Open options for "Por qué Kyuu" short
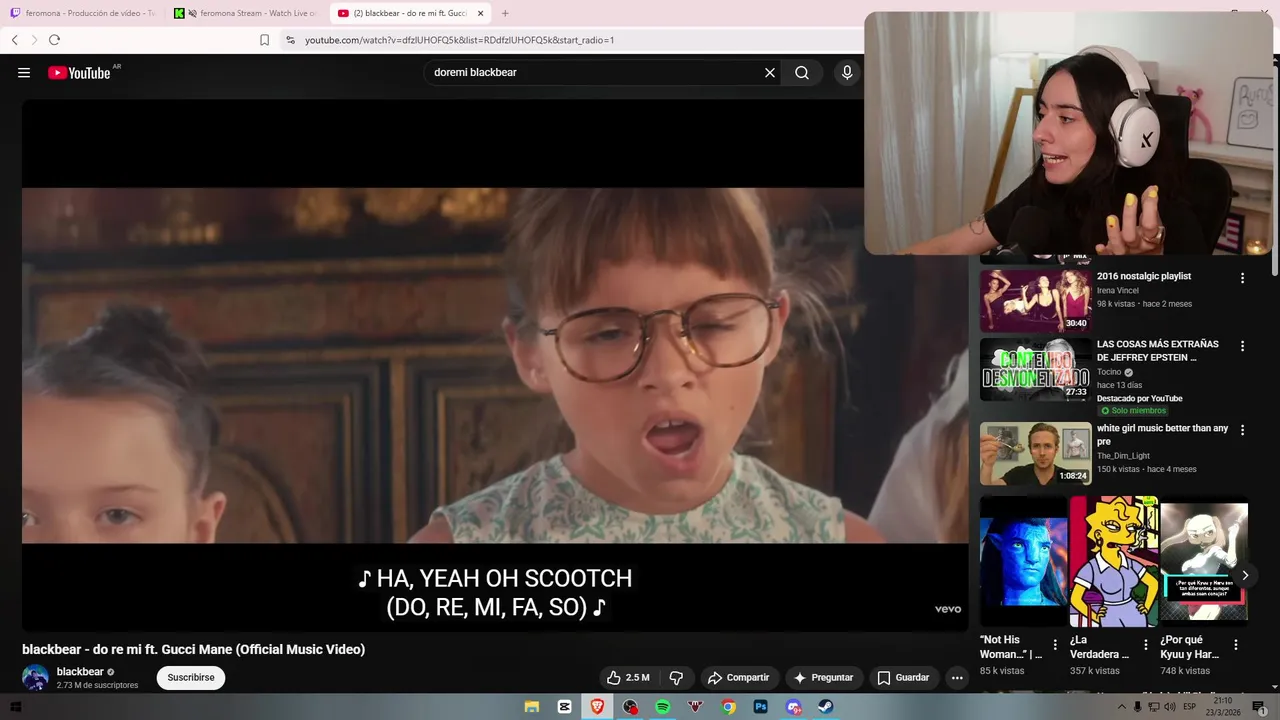Screen dimensions: 1280x720 click(1236, 645)
